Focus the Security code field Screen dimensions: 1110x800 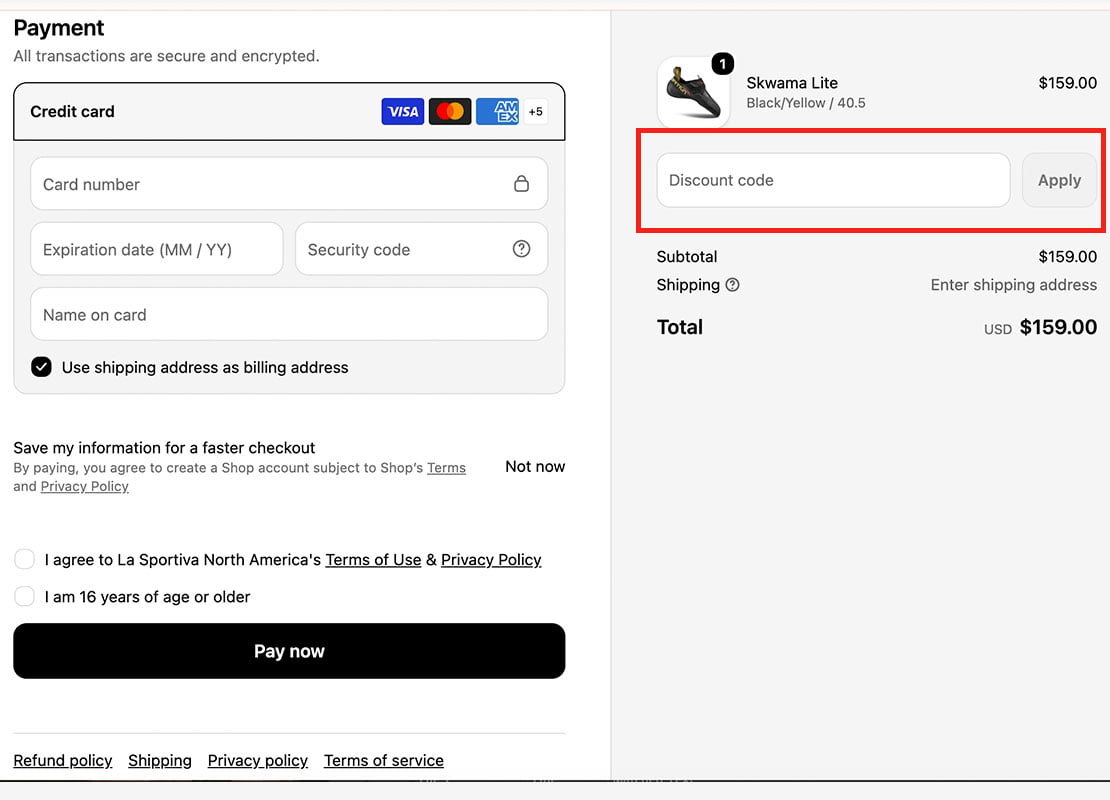click(421, 249)
